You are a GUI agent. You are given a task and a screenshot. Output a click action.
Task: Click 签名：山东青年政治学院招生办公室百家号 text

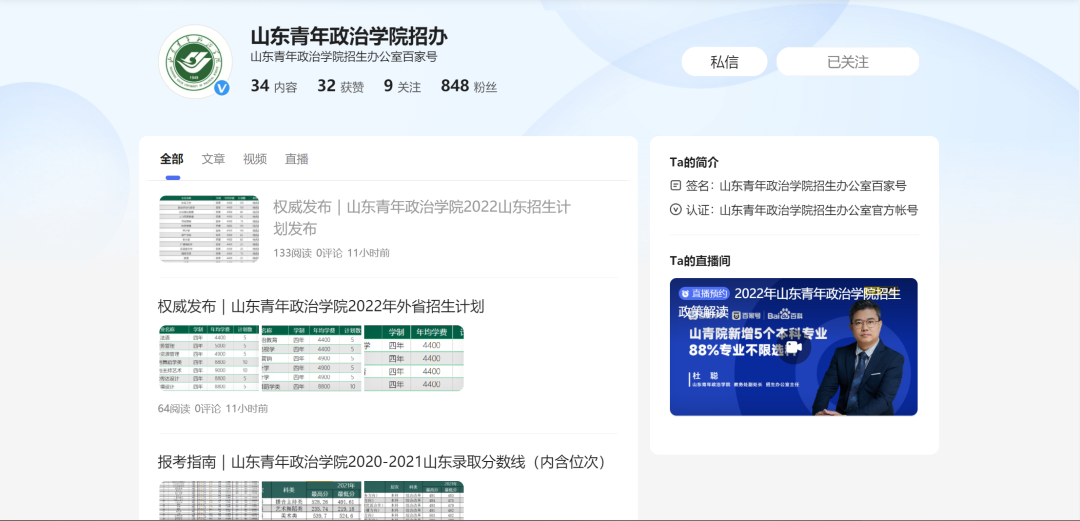tap(796, 185)
